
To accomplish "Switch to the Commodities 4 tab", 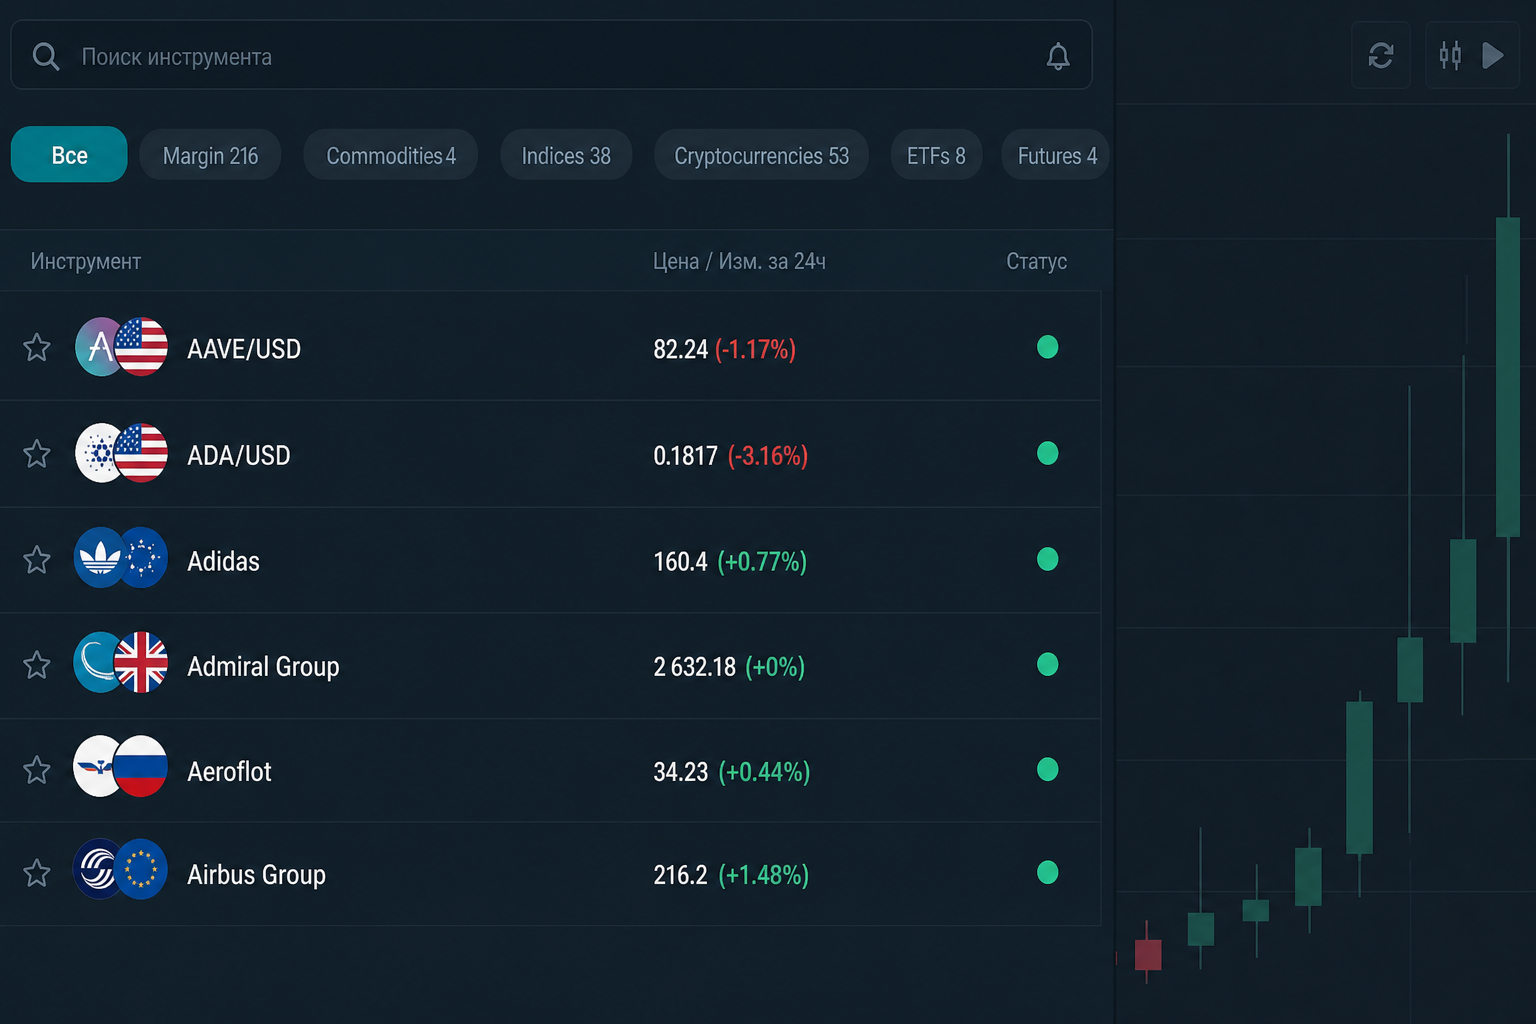I will pyautogui.click(x=391, y=155).
